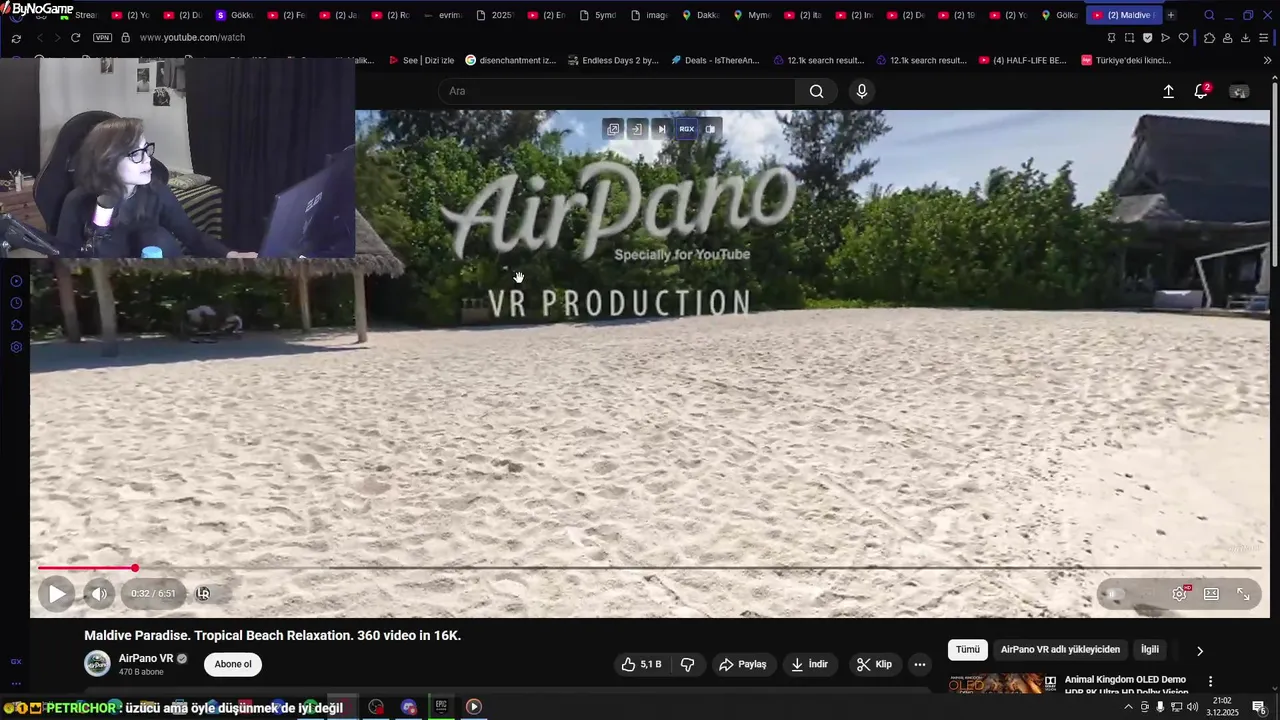
Task: Open YouTube notifications bell
Action: [x=1201, y=91]
